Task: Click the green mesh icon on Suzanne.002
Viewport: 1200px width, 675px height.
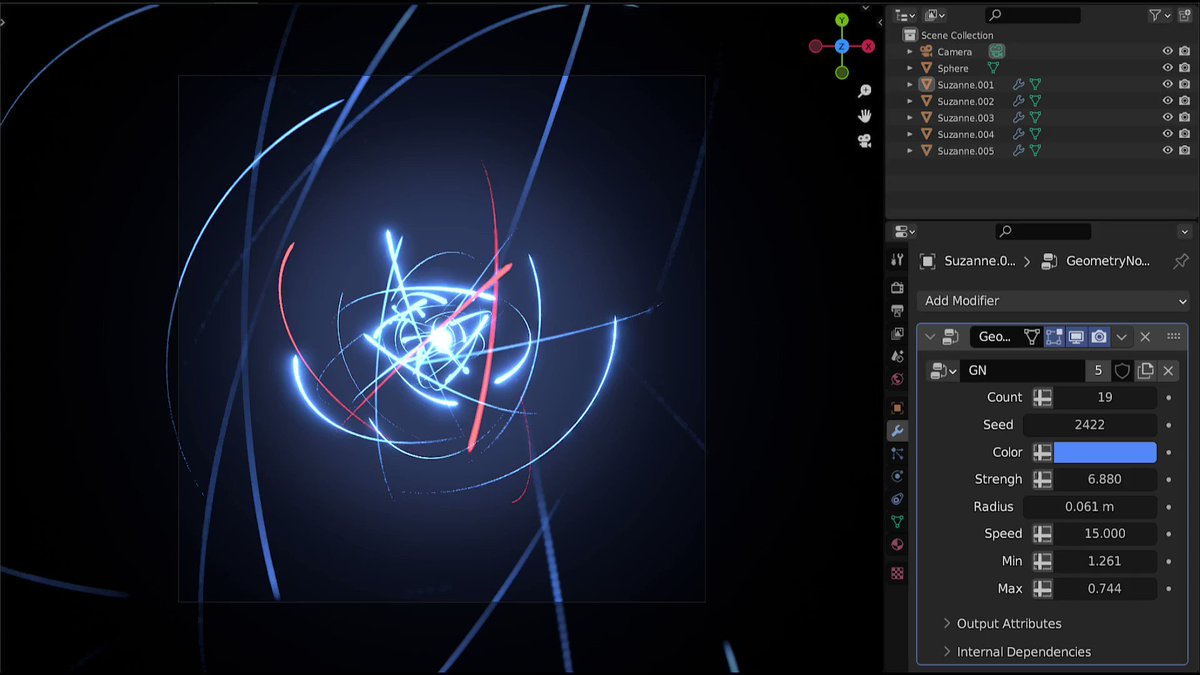Action: click(1035, 101)
